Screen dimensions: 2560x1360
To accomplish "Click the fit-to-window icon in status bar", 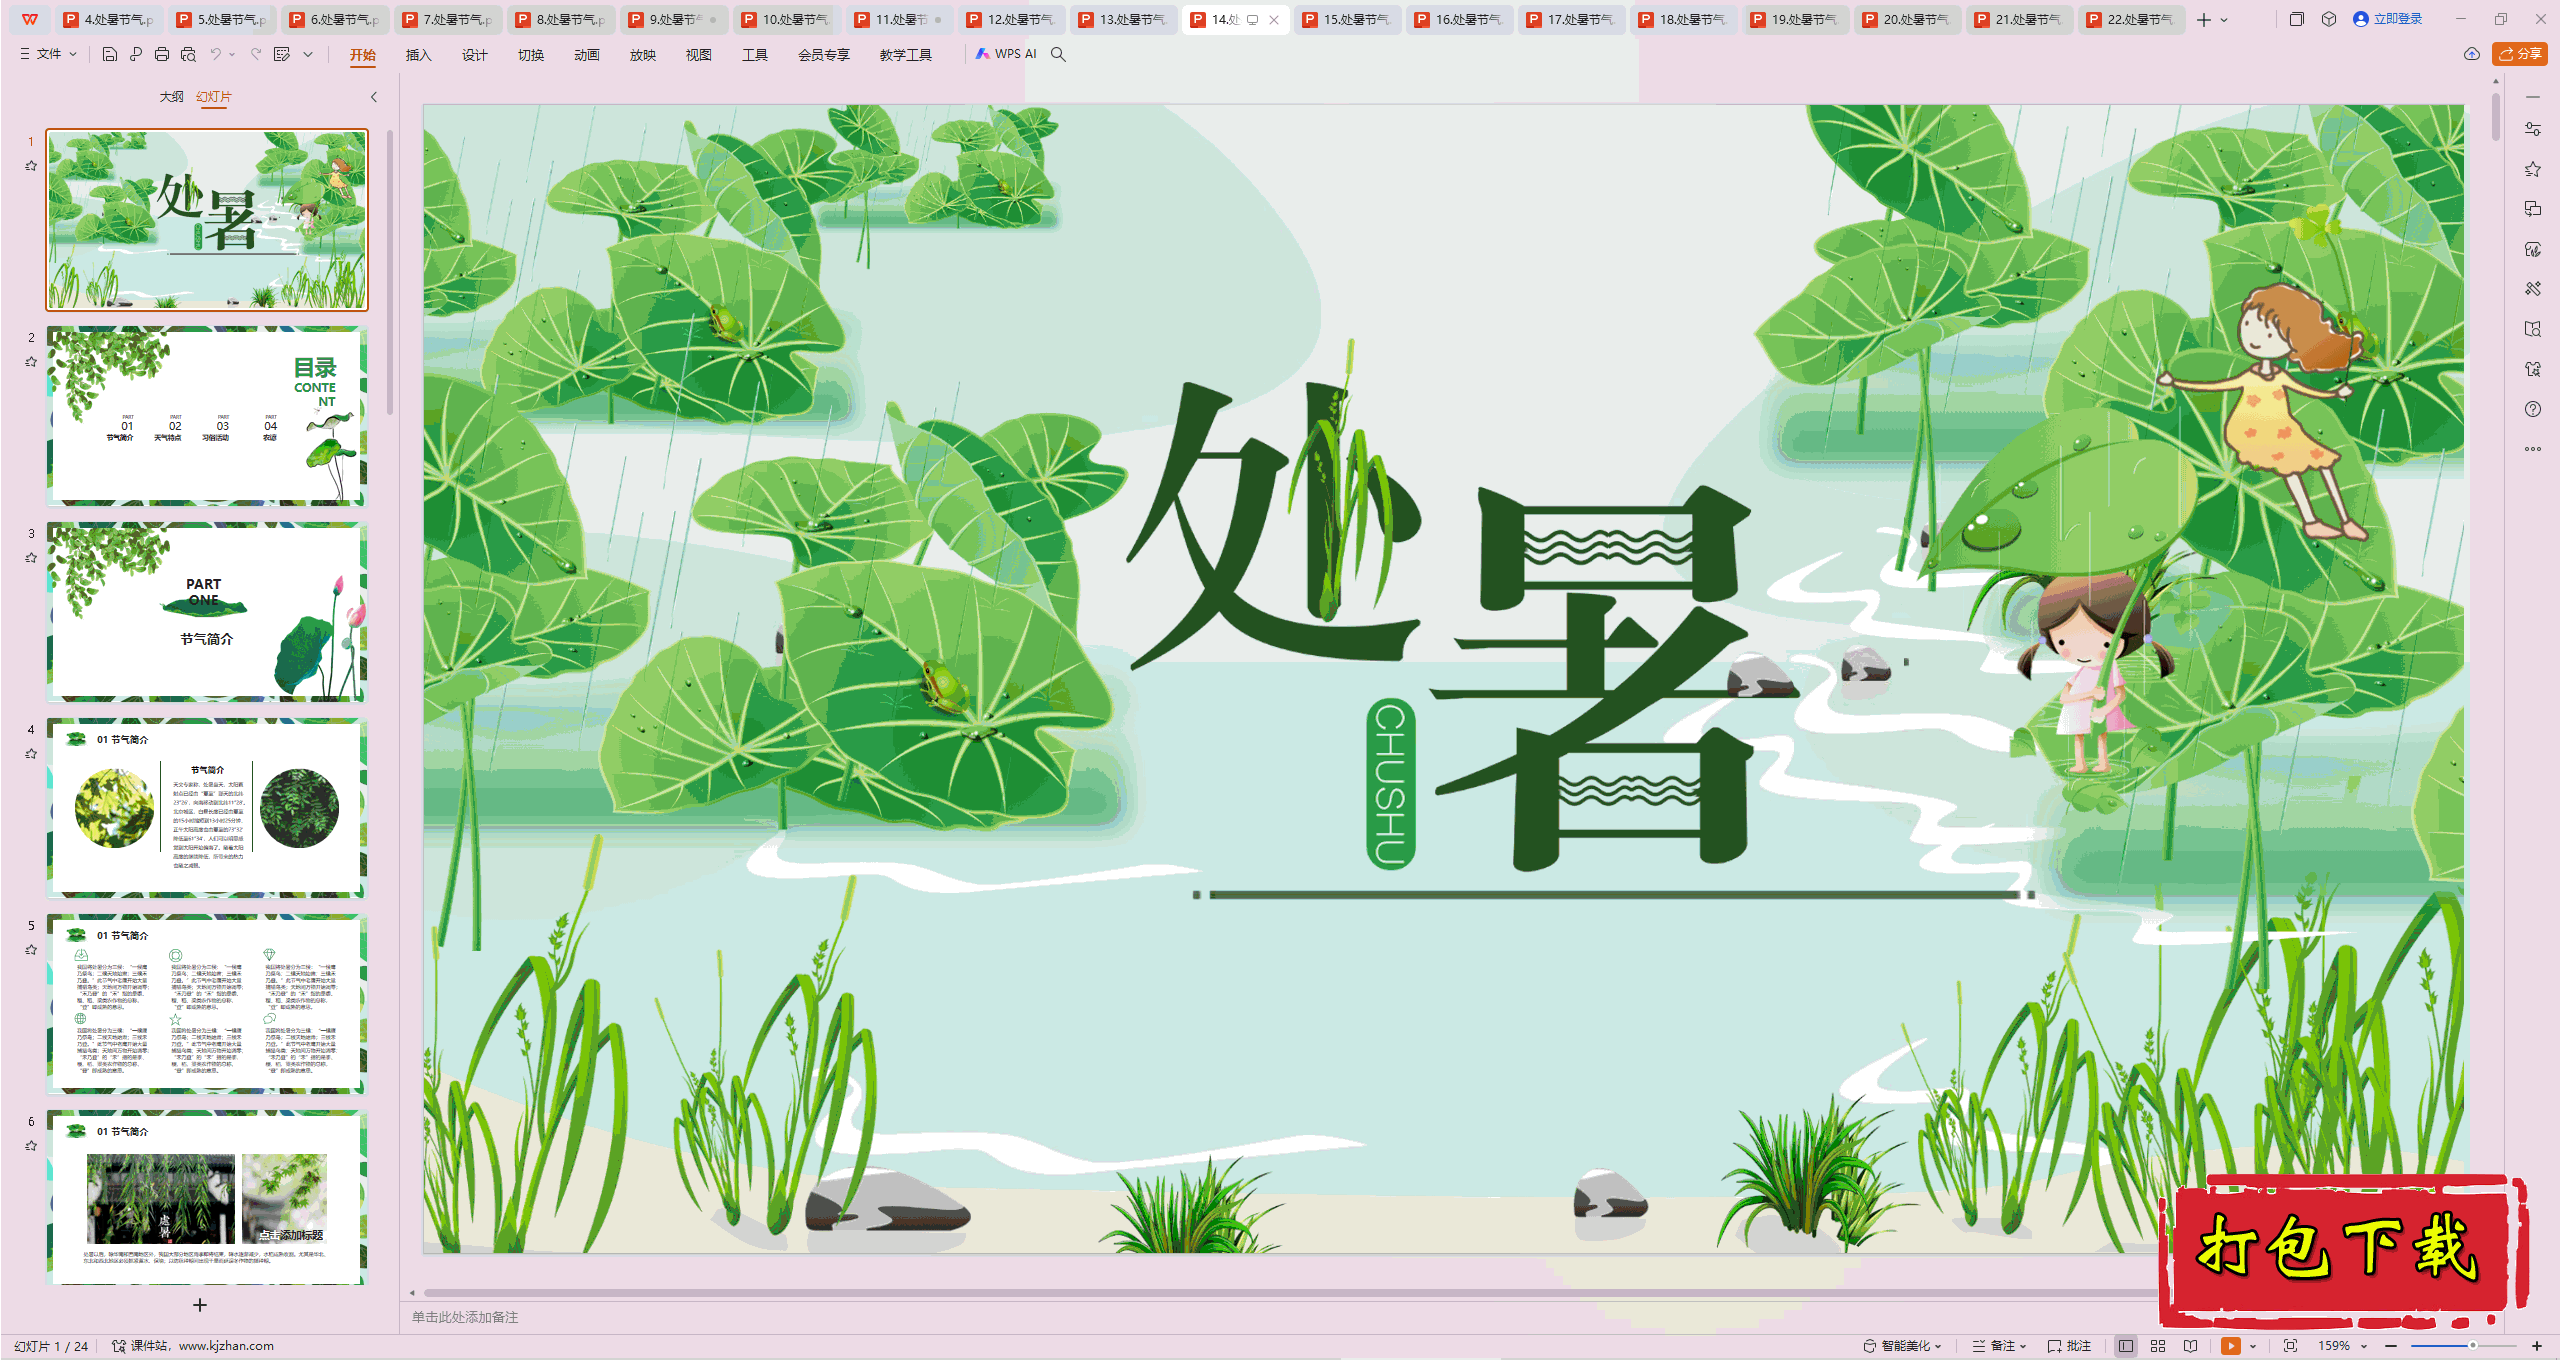I will [2291, 1346].
